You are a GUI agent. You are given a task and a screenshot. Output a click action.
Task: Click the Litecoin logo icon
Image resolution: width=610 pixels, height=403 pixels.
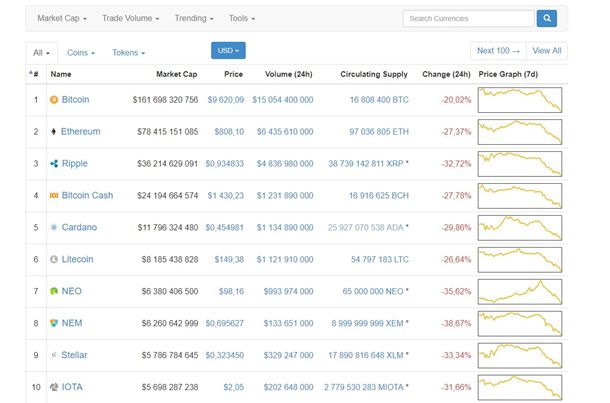point(54,259)
